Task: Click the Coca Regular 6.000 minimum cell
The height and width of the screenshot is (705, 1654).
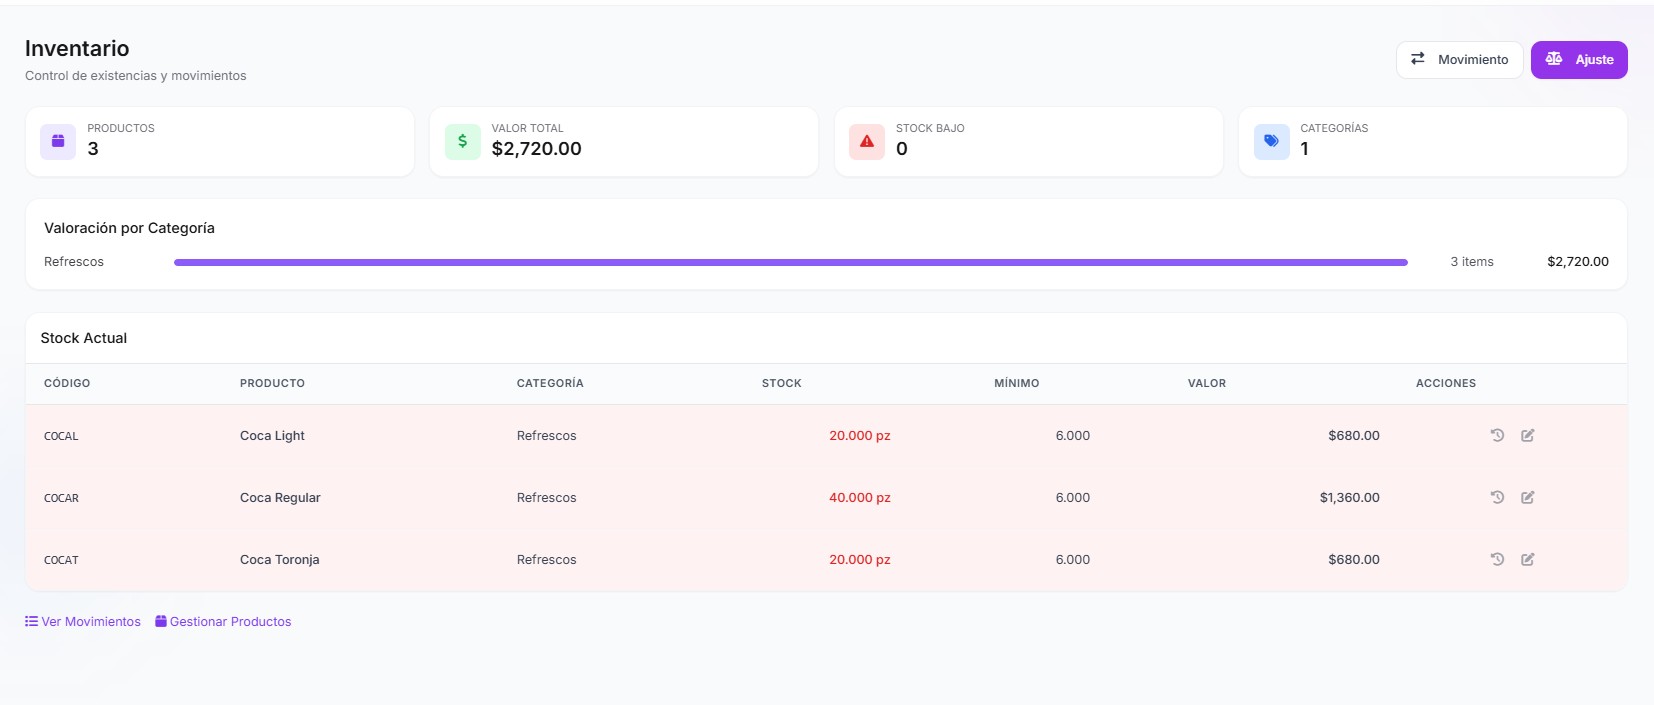Action: coord(1073,497)
